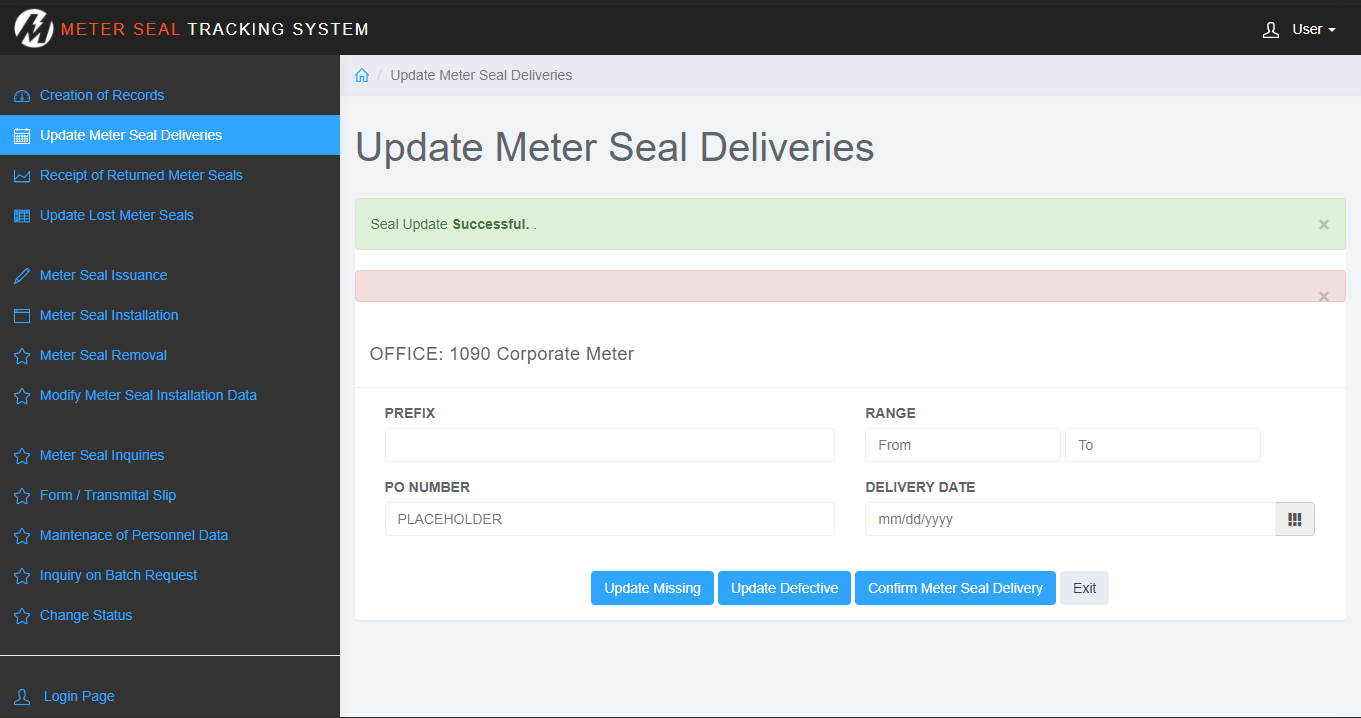
Task: Open Creation of Records page
Action: (102, 95)
